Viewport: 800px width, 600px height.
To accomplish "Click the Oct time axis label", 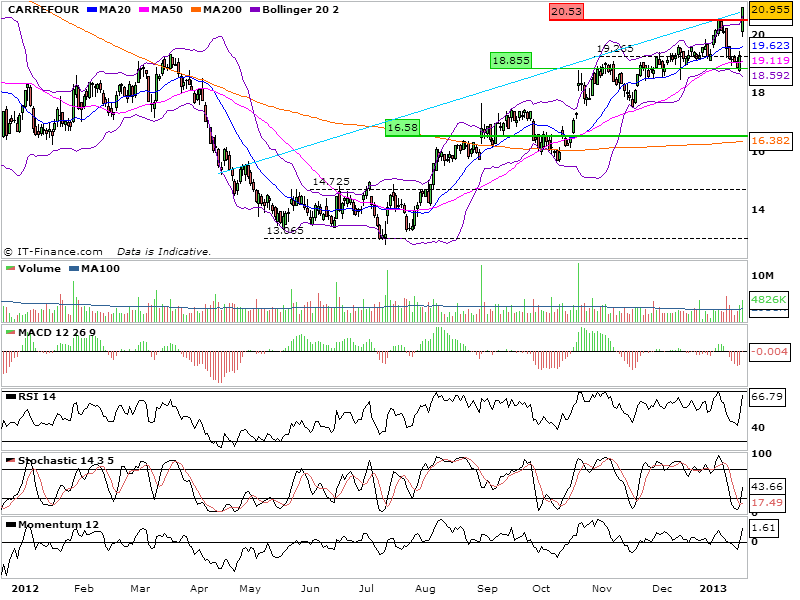I will pos(541,589).
